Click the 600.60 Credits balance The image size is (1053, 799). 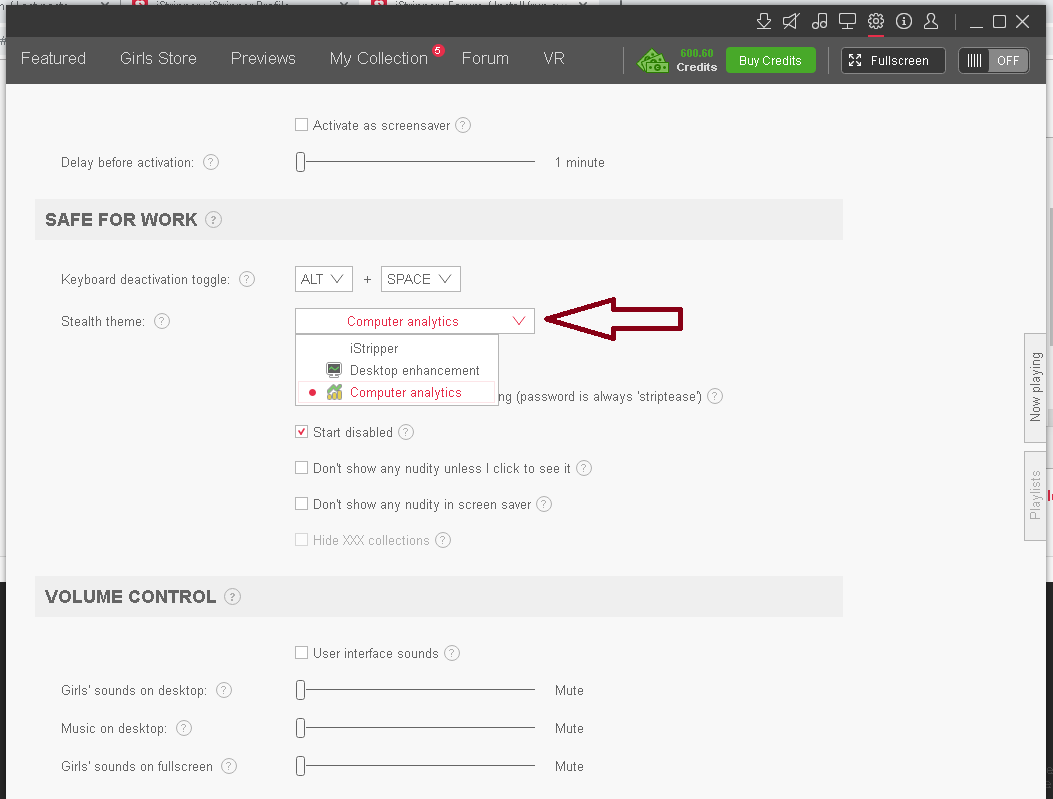point(696,60)
